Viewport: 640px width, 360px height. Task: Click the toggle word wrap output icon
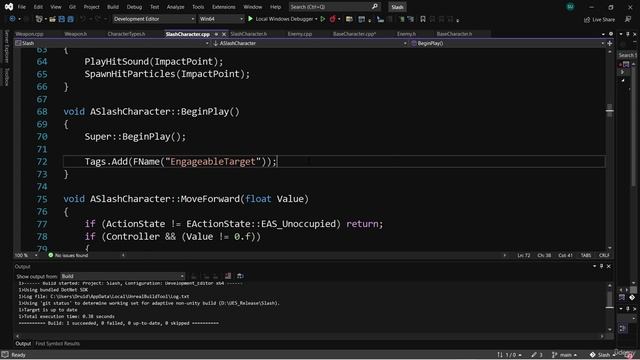(240, 276)
